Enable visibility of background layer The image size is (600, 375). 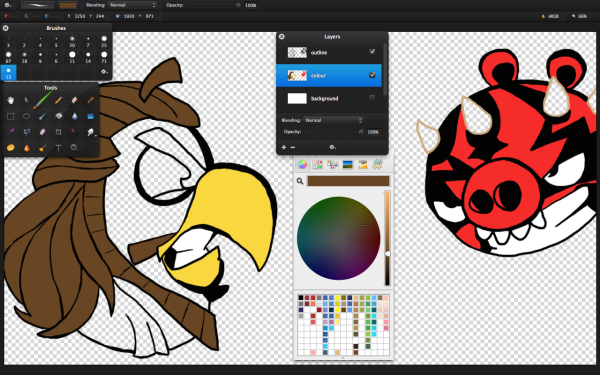(x=372, y=98)
